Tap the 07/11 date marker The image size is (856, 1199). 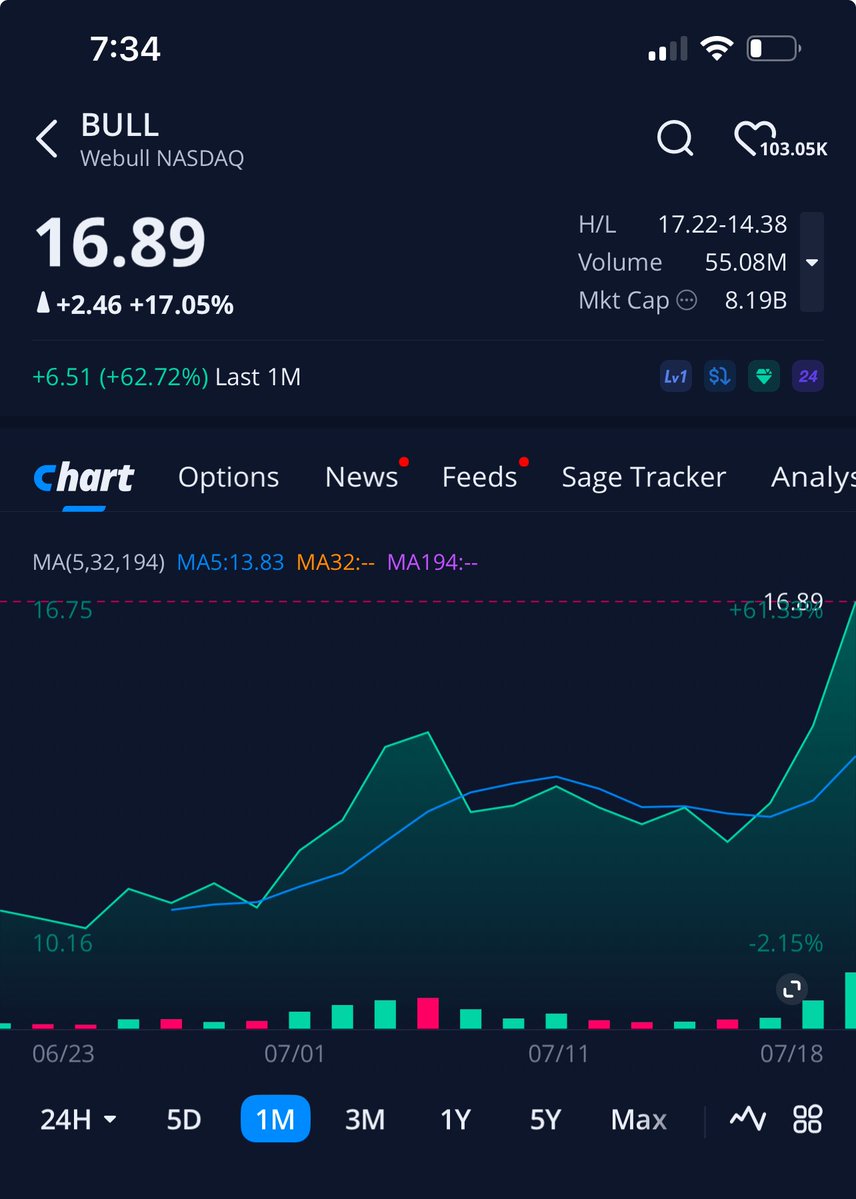pos(558,1054)
